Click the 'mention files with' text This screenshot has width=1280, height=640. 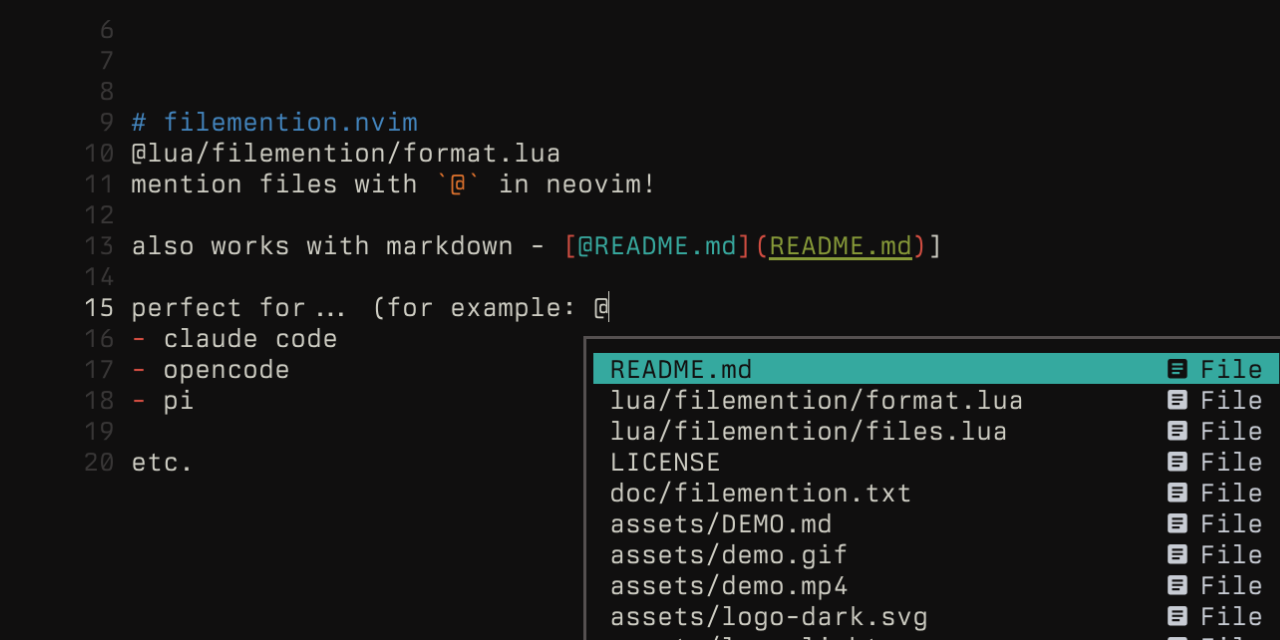[x=274, y=185]
